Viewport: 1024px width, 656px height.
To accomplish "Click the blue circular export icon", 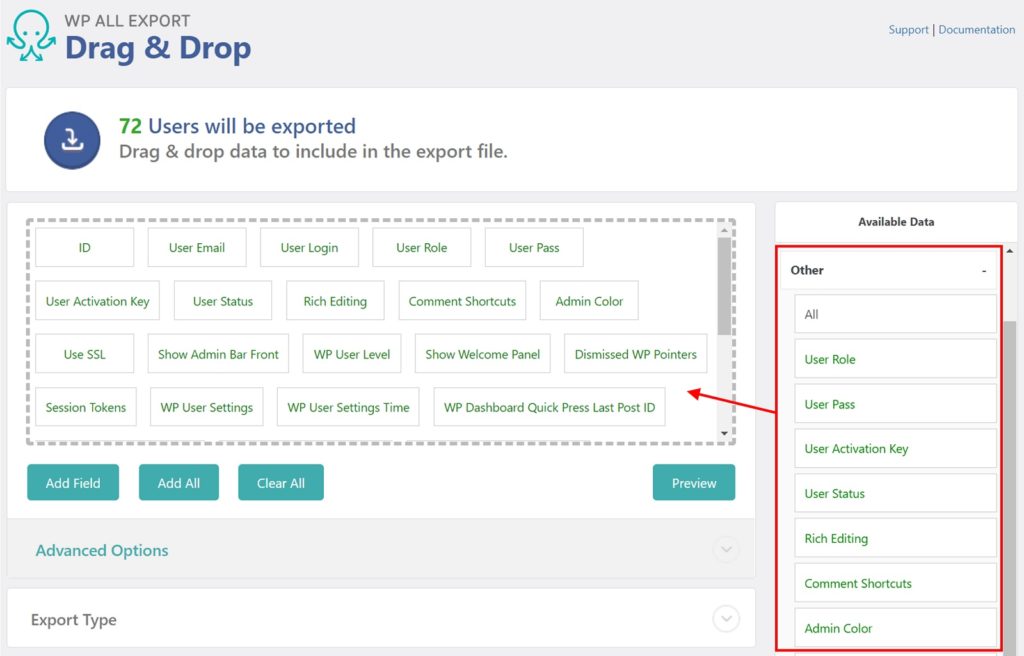I will click(71, 138).
